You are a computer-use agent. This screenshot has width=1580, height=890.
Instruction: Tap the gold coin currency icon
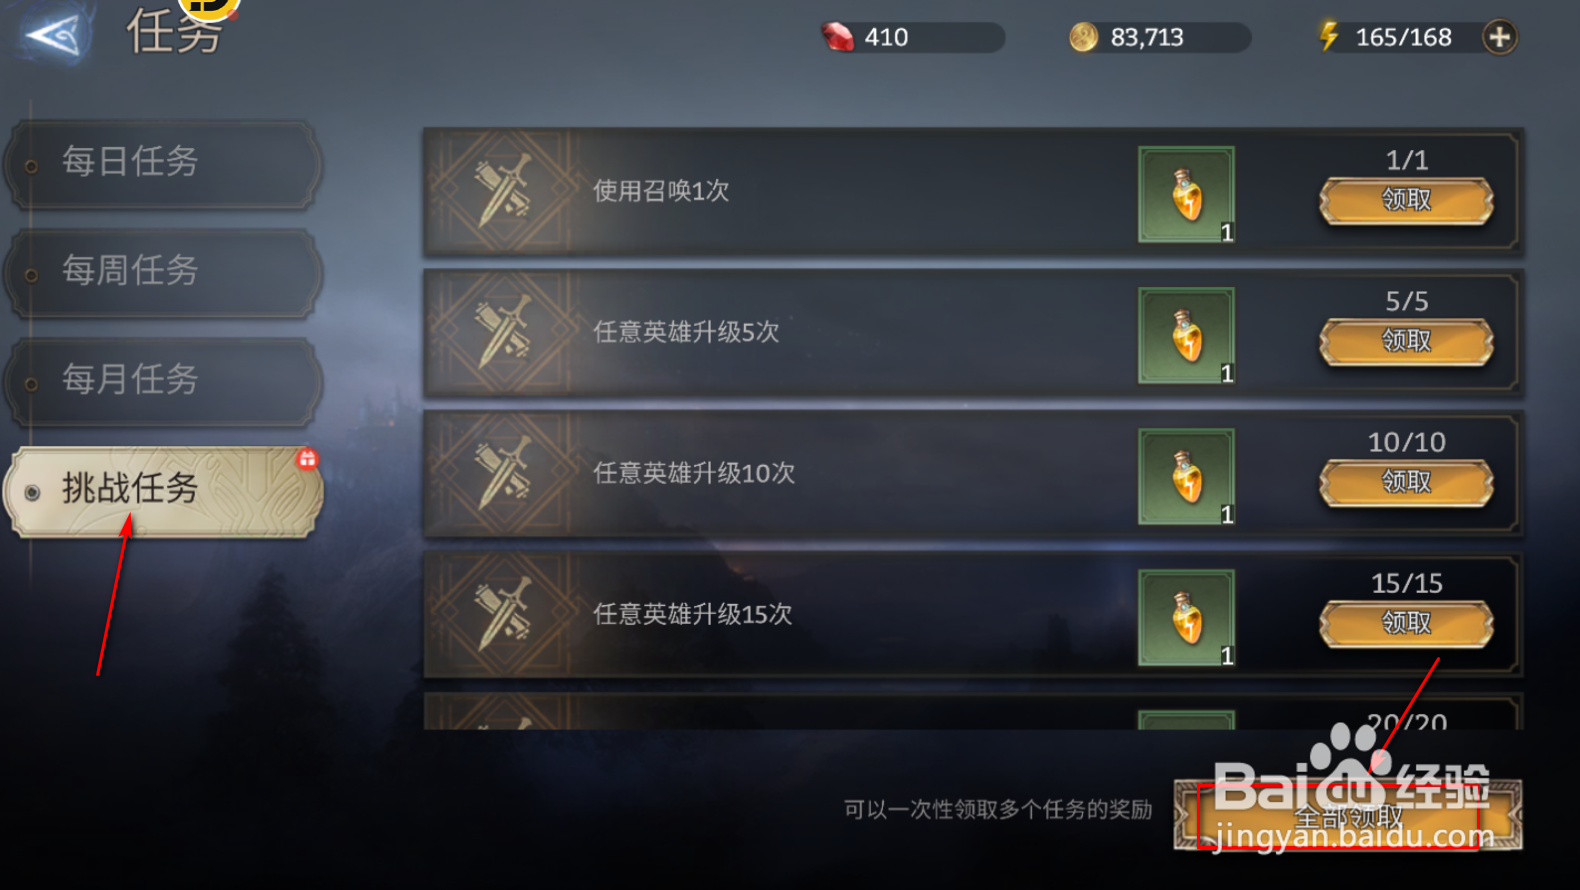(1083, 37)
